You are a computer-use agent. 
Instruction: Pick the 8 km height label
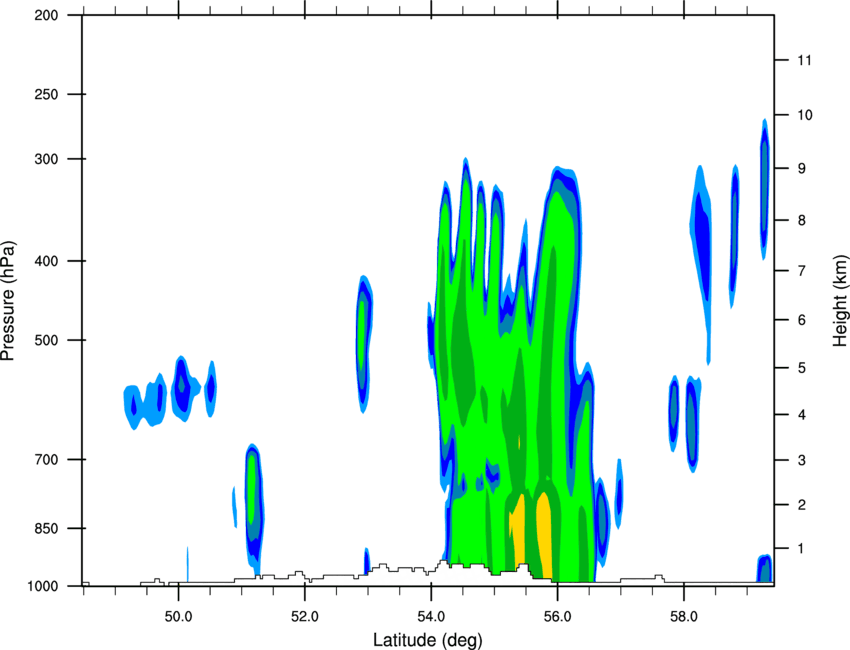click(801, 220)
